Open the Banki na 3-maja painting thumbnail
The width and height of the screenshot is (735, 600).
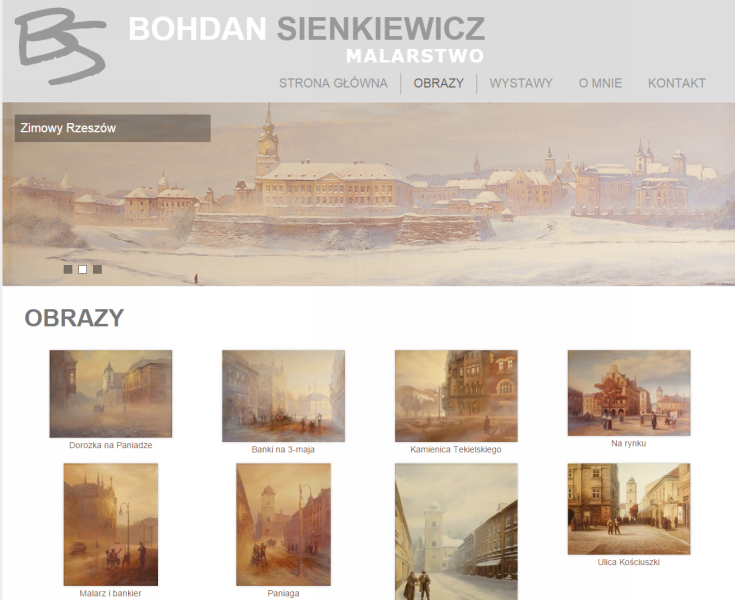point(283,396)
